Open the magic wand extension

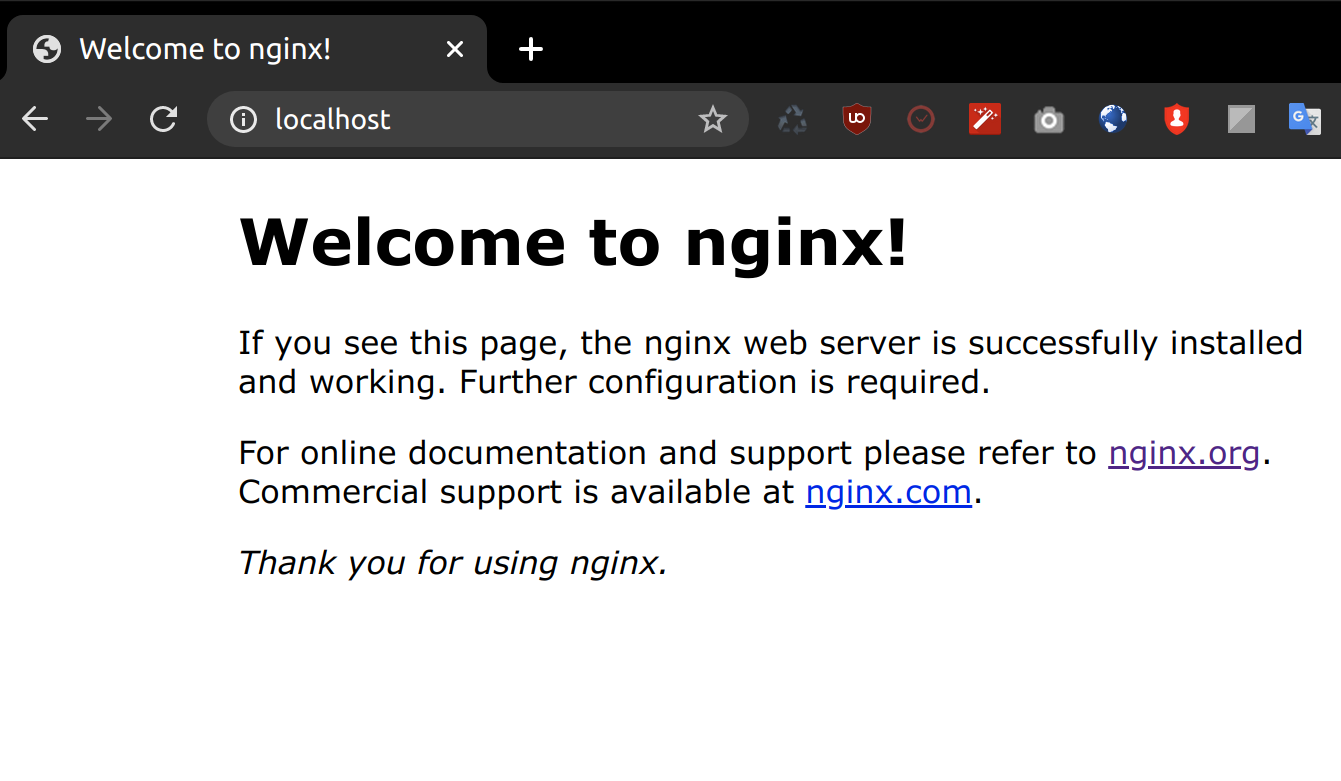click(985, 120)
